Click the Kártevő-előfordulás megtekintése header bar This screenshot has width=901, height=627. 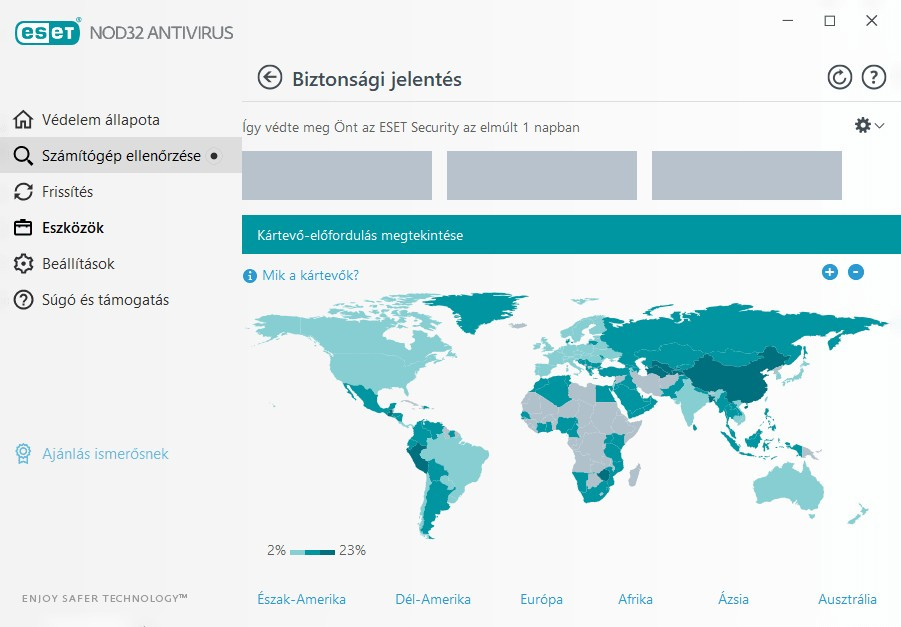[571, 234]
